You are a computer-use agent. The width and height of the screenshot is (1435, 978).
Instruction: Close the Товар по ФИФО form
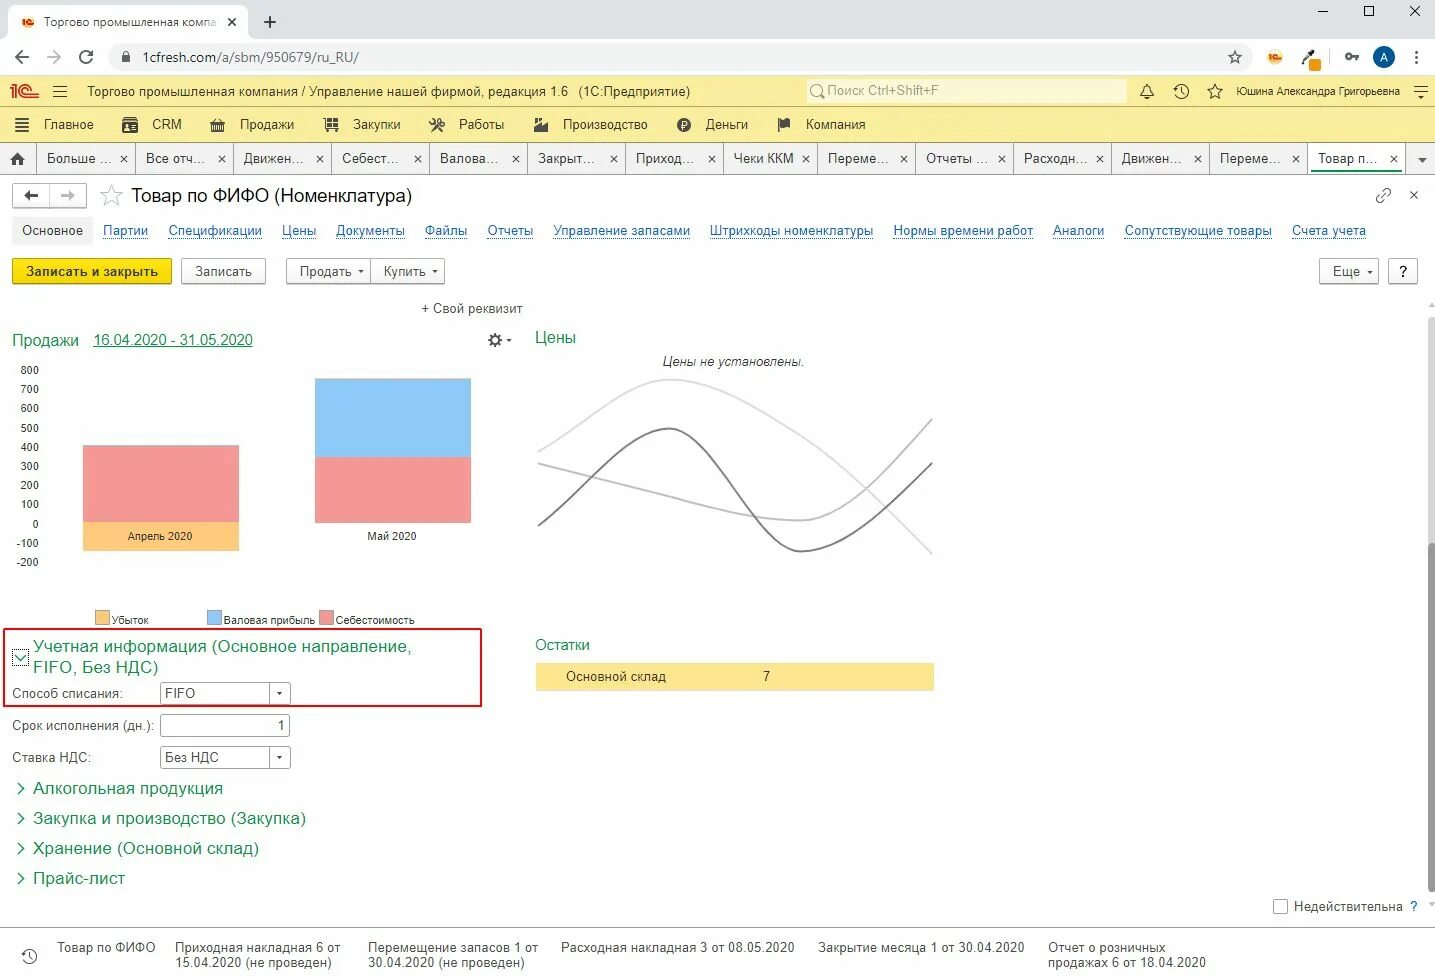click(x=1414, y=195)
